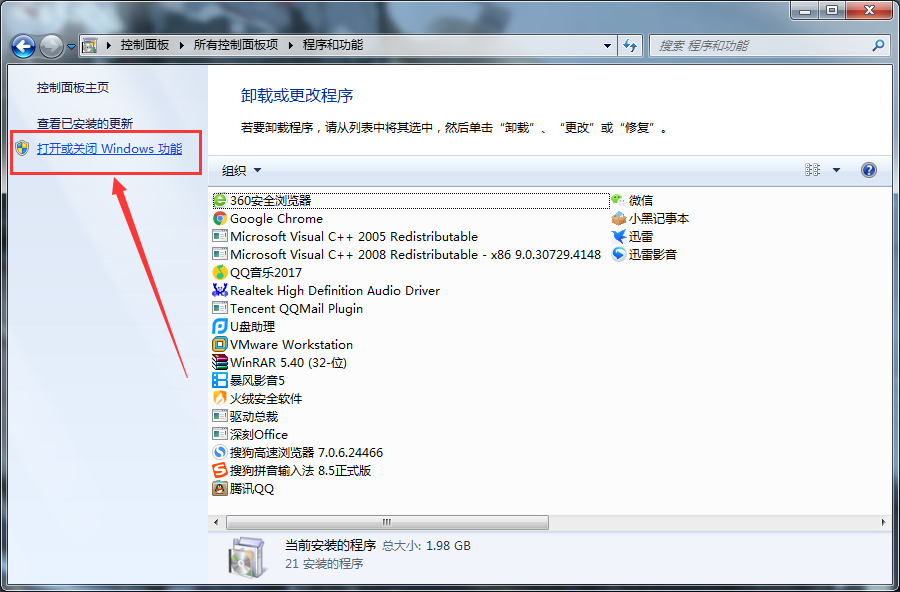Image resolution: width=900 pixels, height=592 pixels.
Task: Select the Realtek High Definition Audio Driver entry
Action: click(326, 291)
